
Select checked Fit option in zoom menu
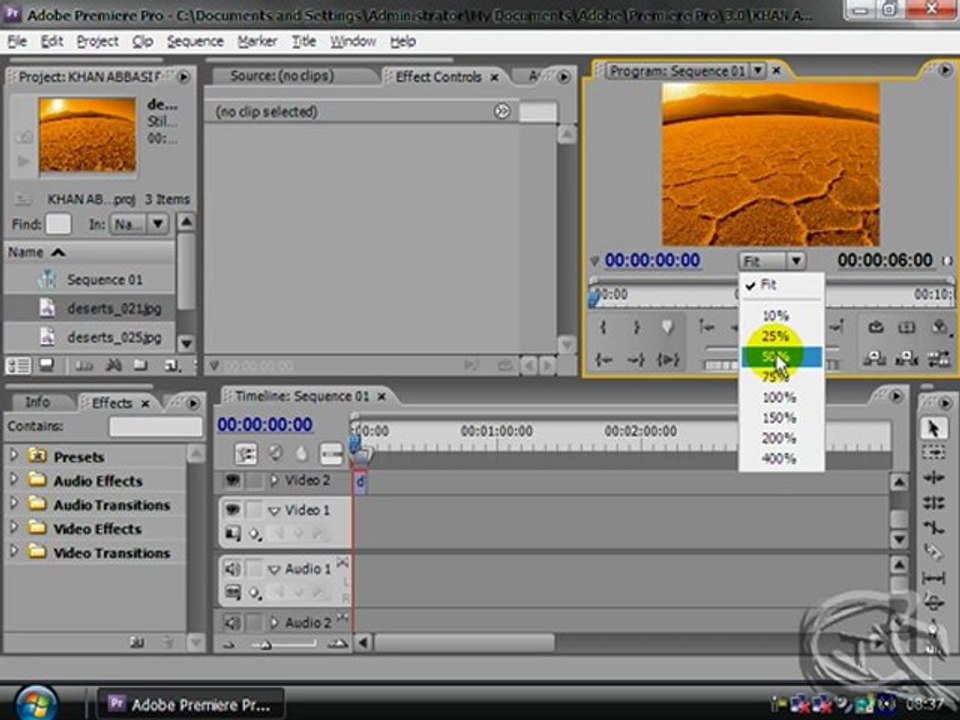(x=781, y=285)
